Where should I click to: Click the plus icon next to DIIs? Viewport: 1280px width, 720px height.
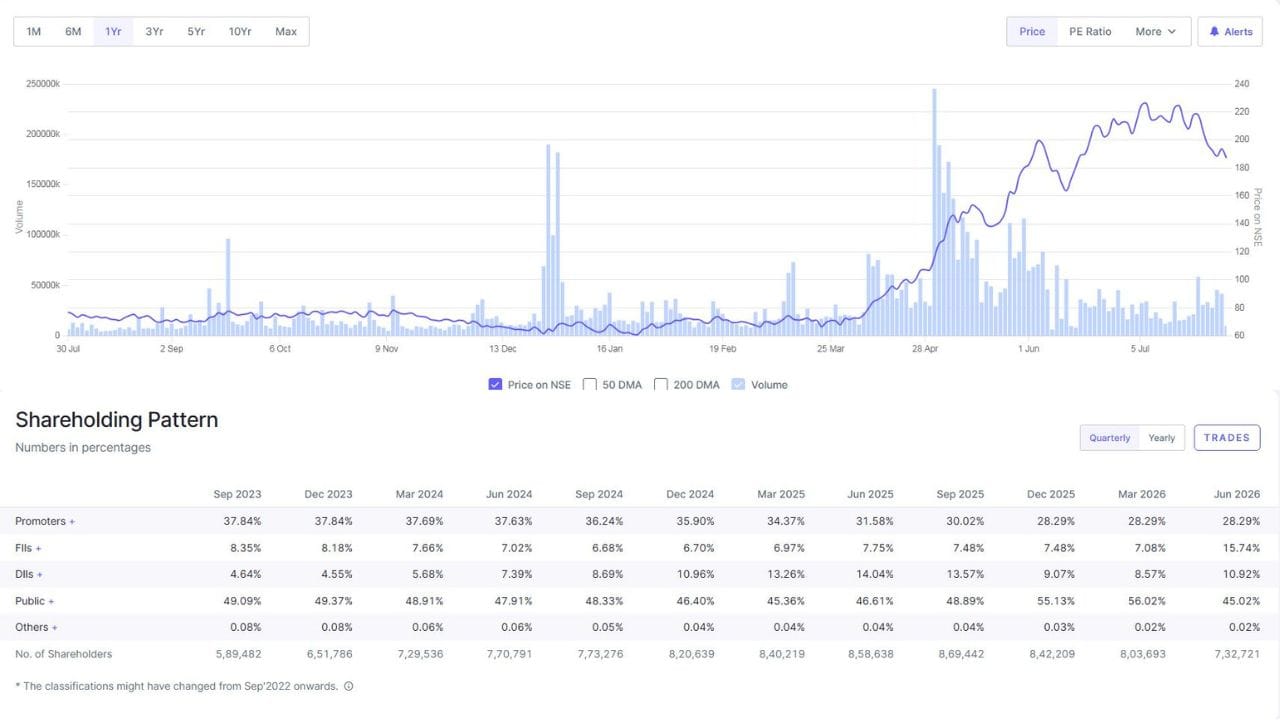pos(40,575)
